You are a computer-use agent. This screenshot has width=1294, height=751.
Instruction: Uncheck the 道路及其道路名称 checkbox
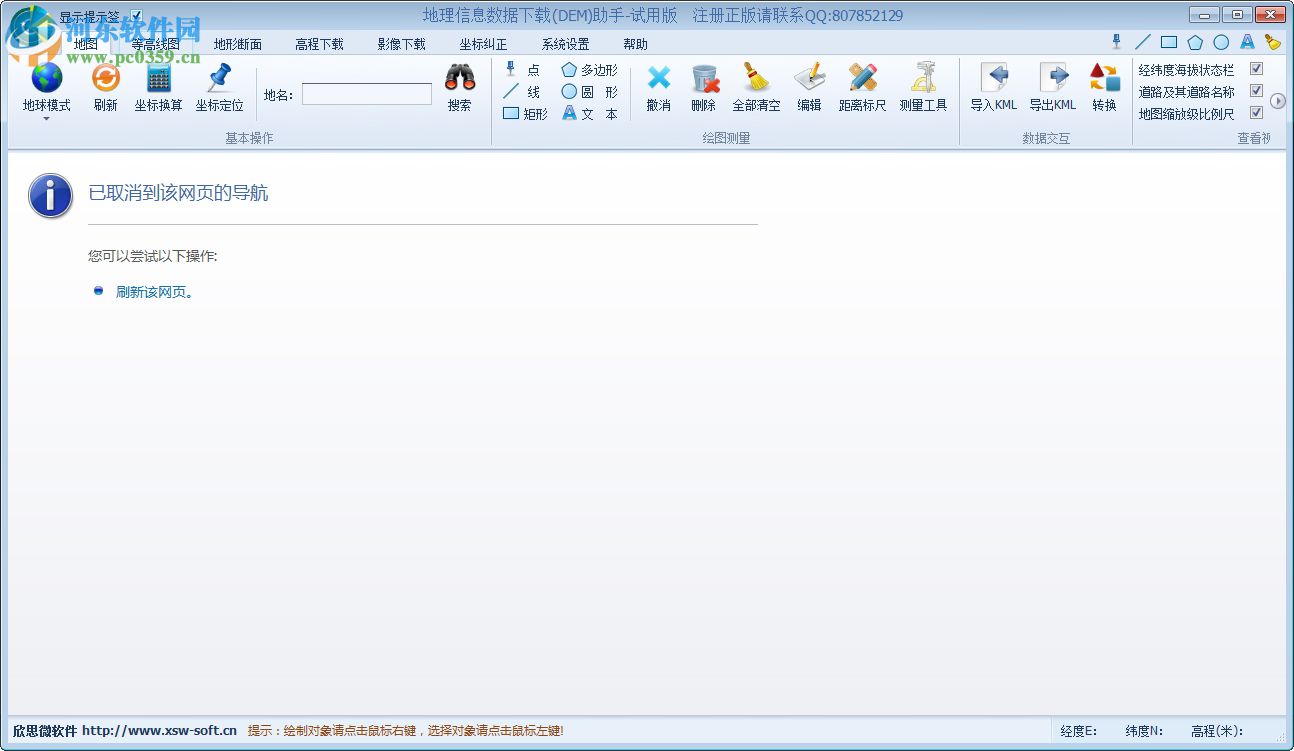(1257, 91)
